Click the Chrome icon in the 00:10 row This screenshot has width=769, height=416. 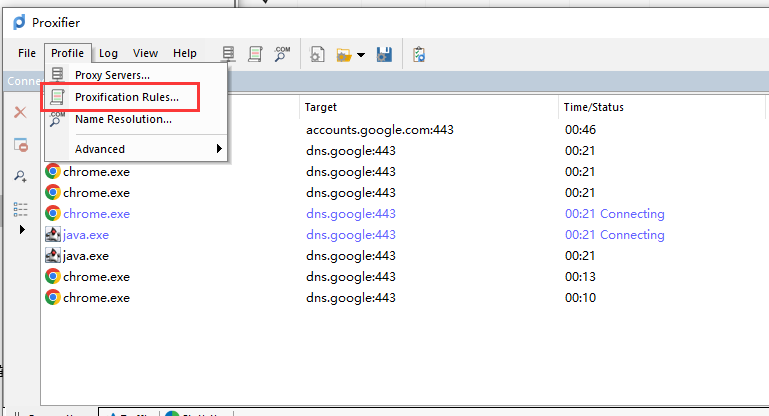[x=53, y=297]
